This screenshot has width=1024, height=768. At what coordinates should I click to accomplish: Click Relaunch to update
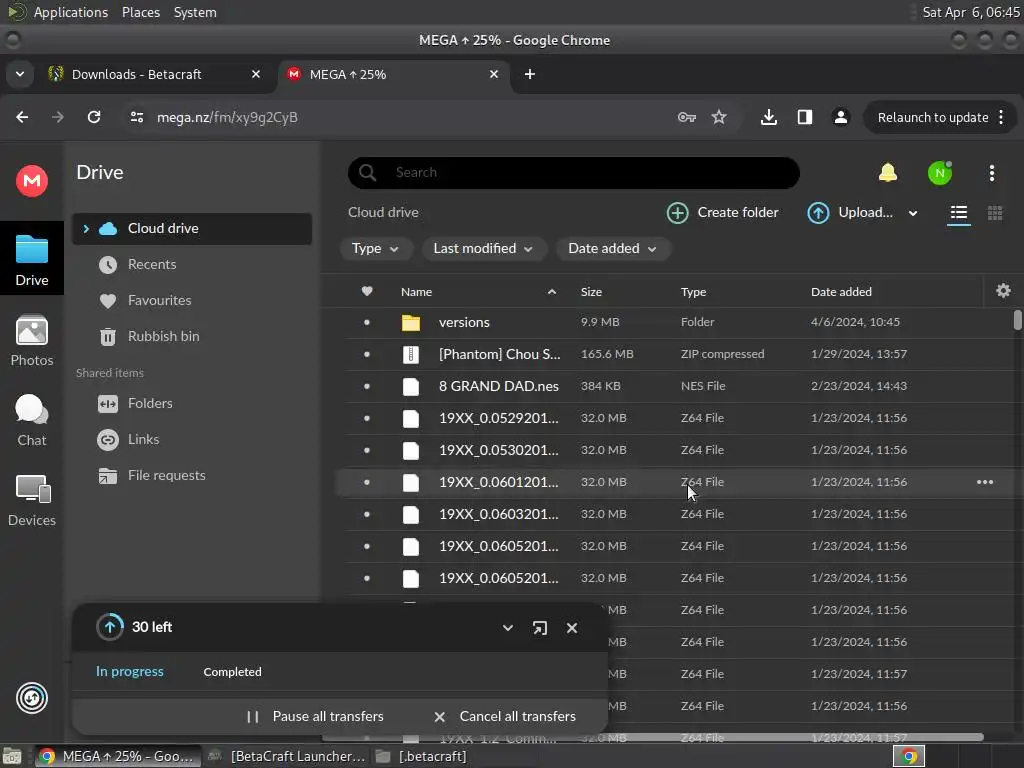point(933,118)
